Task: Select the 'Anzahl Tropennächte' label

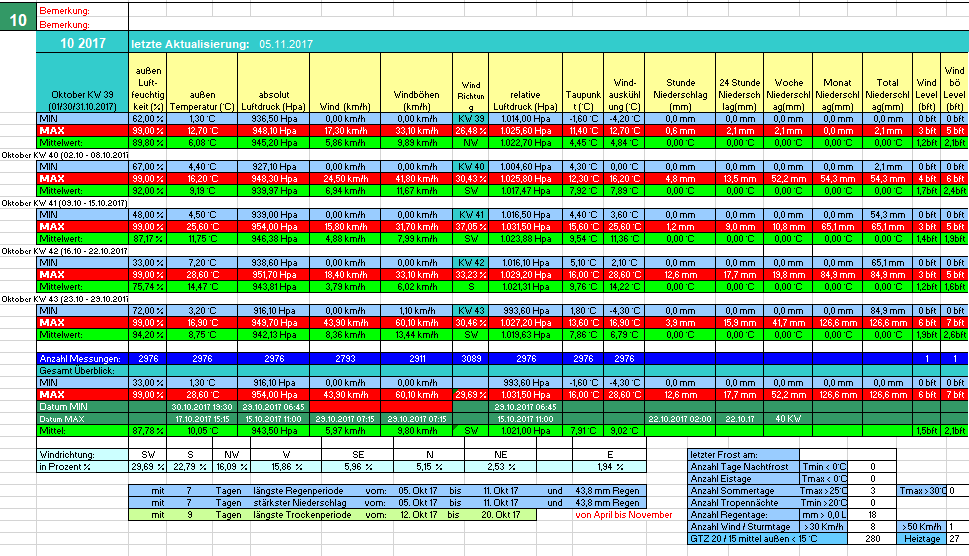Action: click(743, 503)
